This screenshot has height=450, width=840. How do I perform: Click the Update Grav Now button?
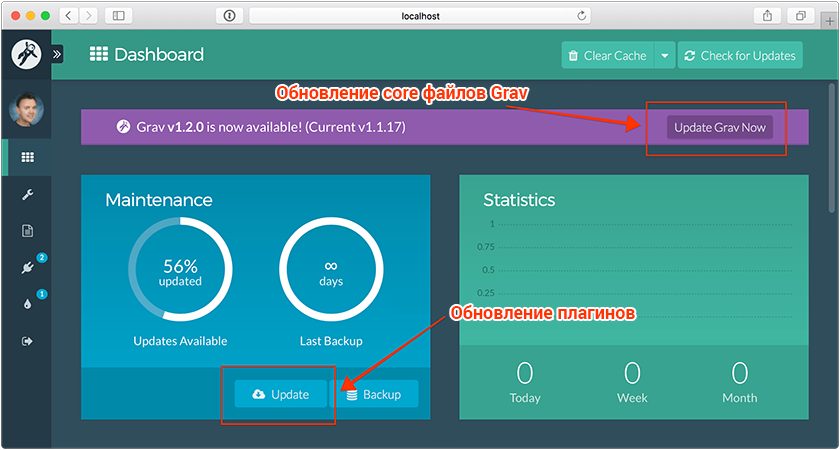[719, 128]
